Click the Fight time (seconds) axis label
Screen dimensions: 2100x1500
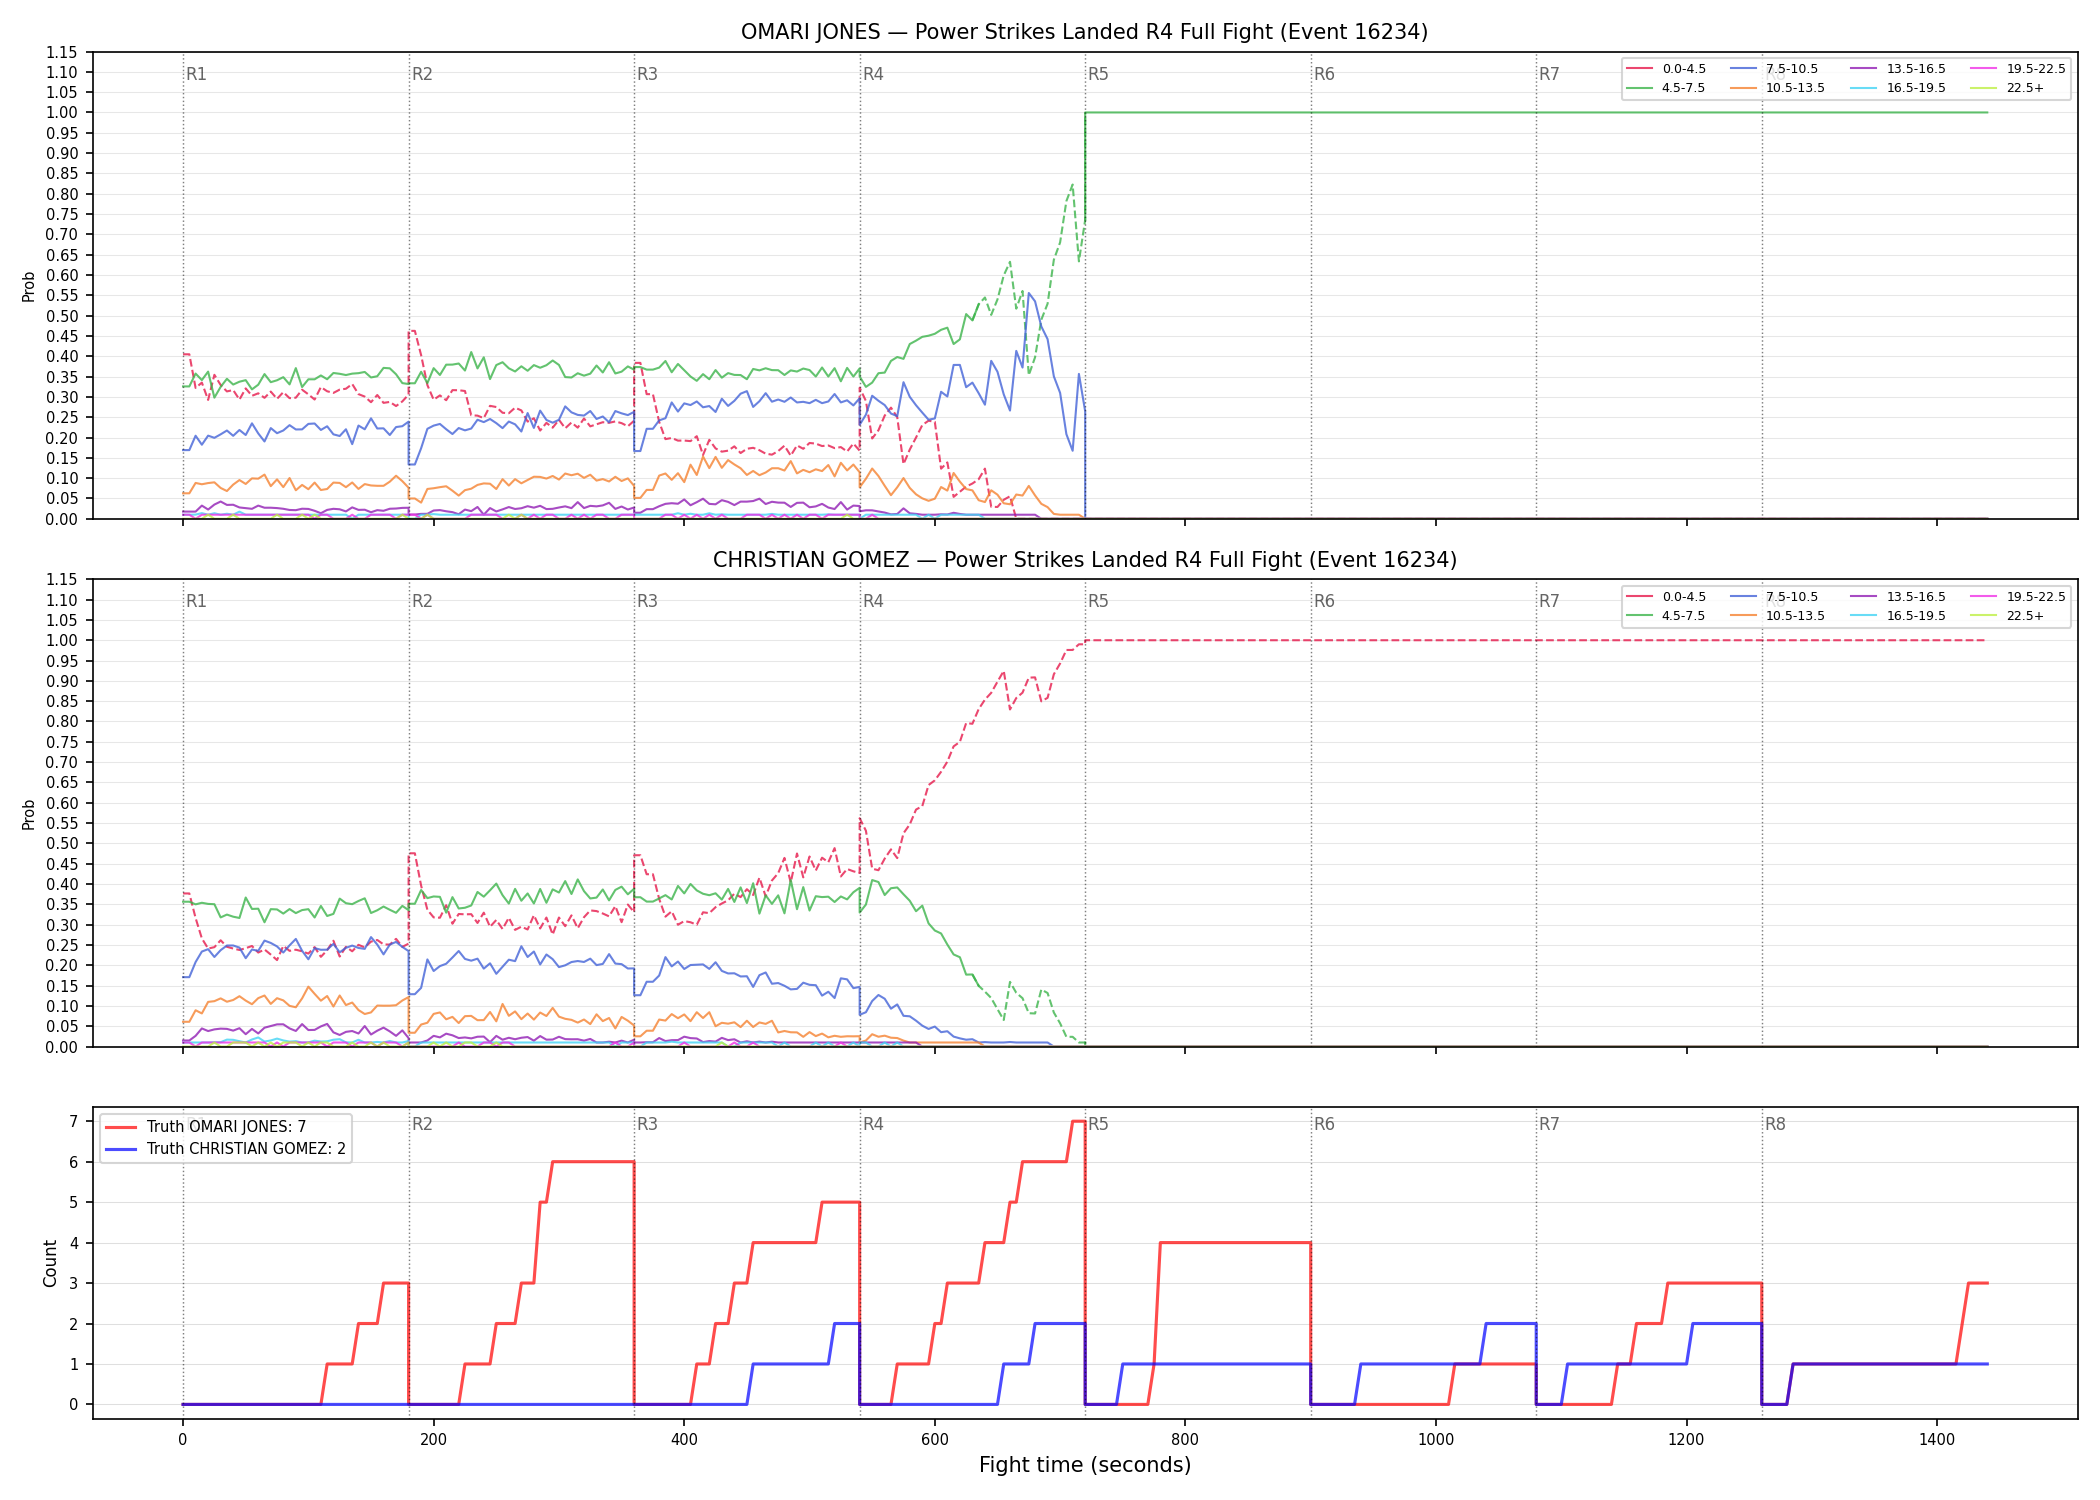point(1085,1465)
